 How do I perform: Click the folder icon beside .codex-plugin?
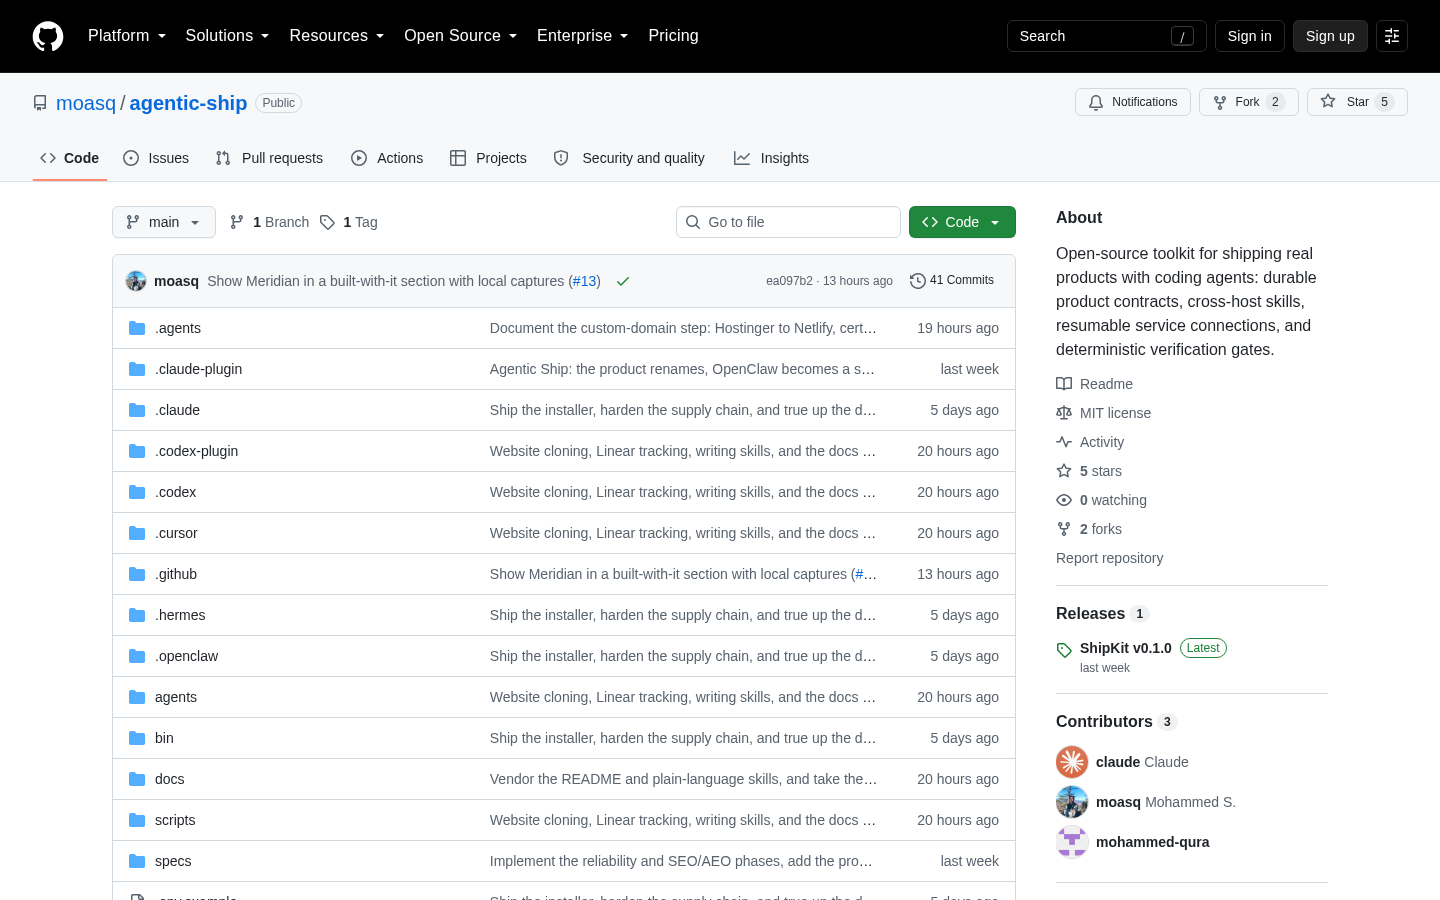[x=137, y=451]
